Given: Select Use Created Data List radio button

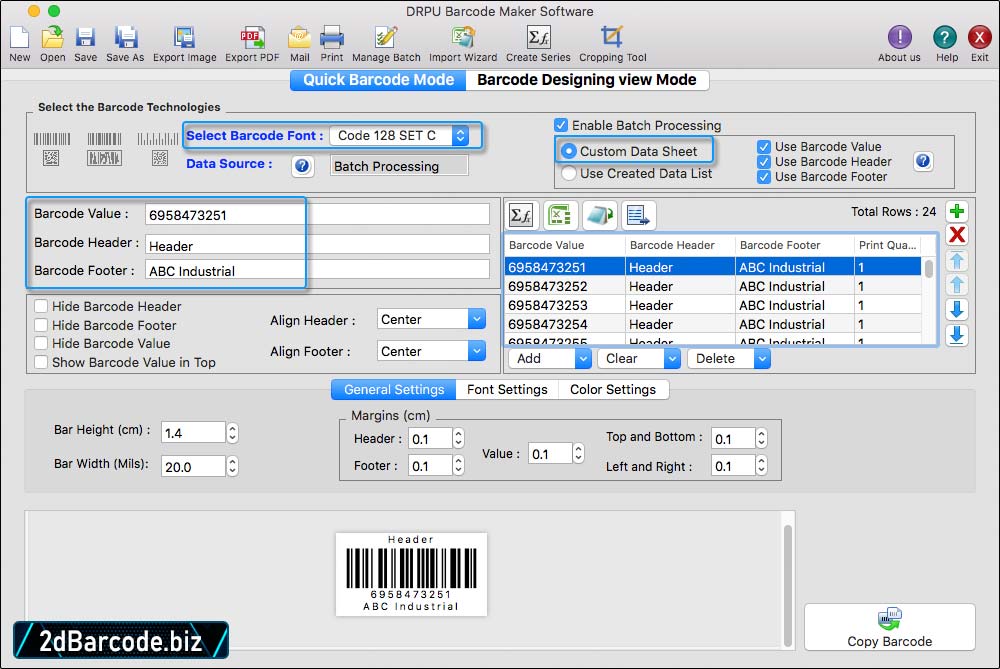Looking at the screenshot, I should click(569, 173).
